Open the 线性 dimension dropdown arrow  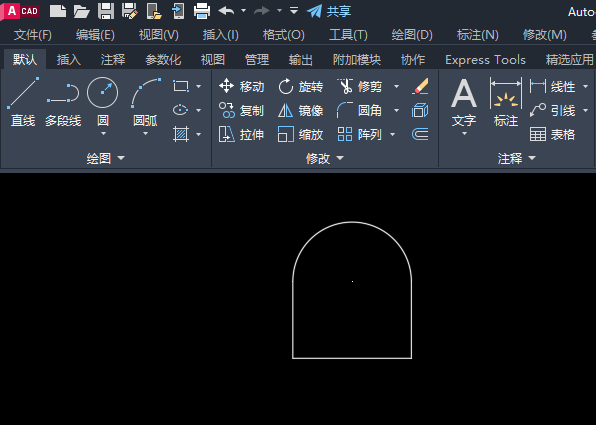click(x=586, y=87)
